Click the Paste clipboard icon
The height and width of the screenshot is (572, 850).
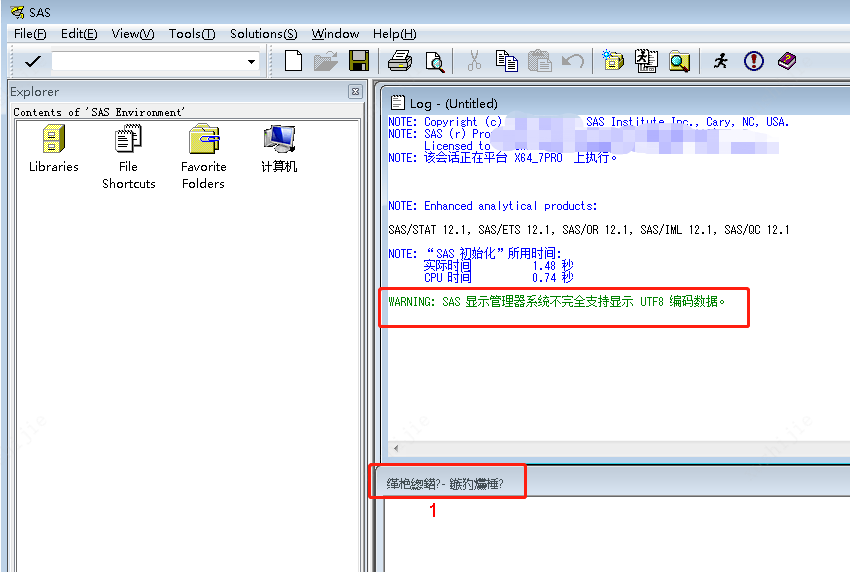coord(539,61)
